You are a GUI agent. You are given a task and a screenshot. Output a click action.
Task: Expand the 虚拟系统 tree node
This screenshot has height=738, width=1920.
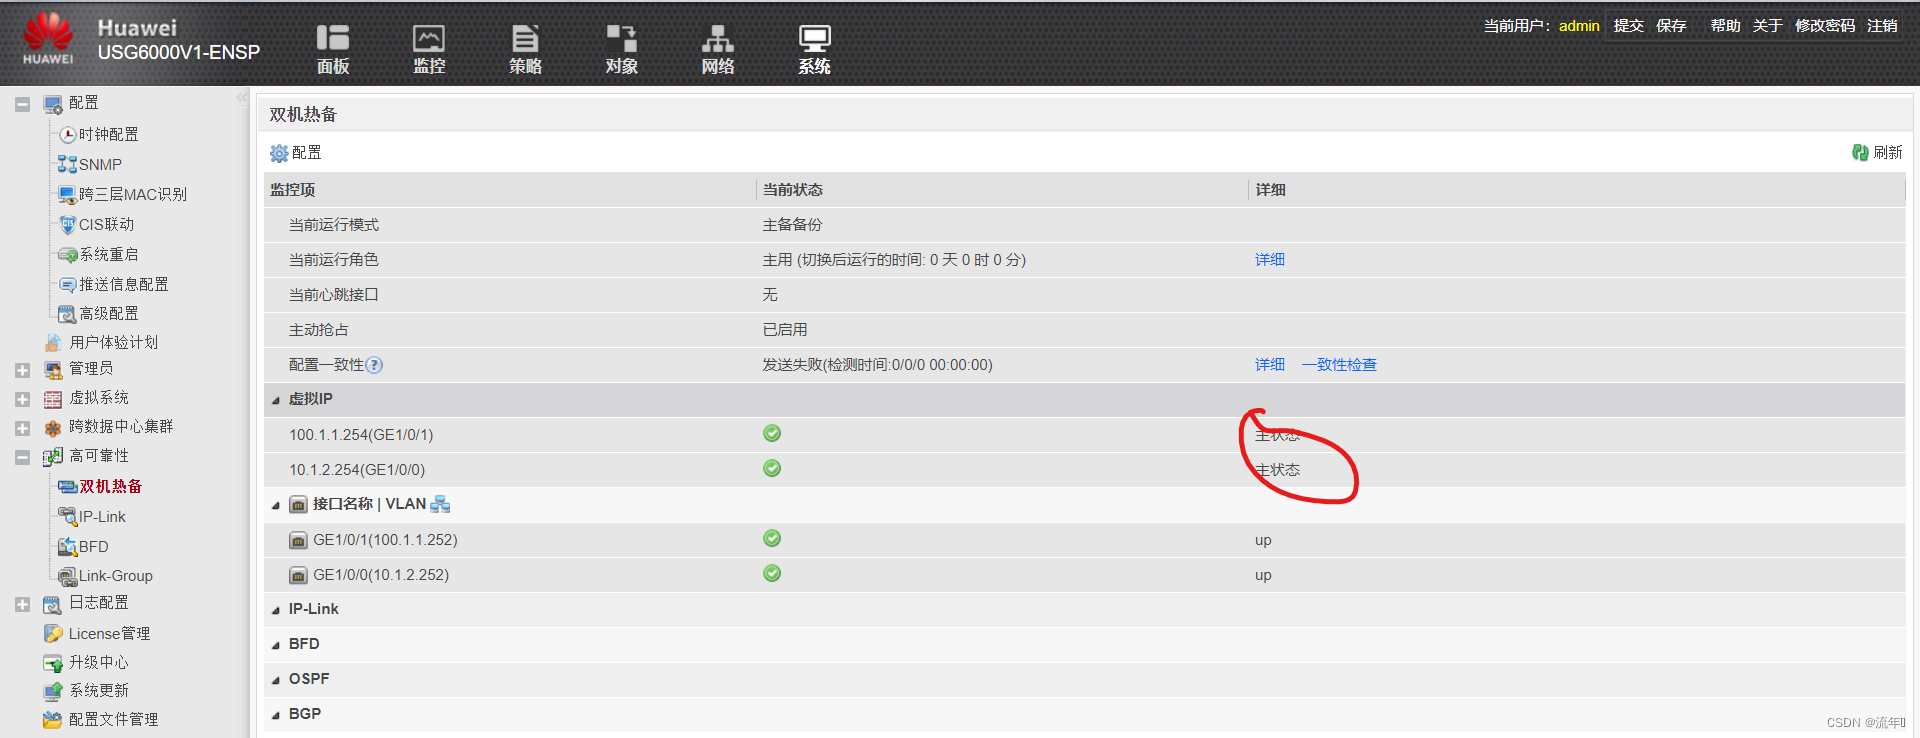(x=22, y=399)
